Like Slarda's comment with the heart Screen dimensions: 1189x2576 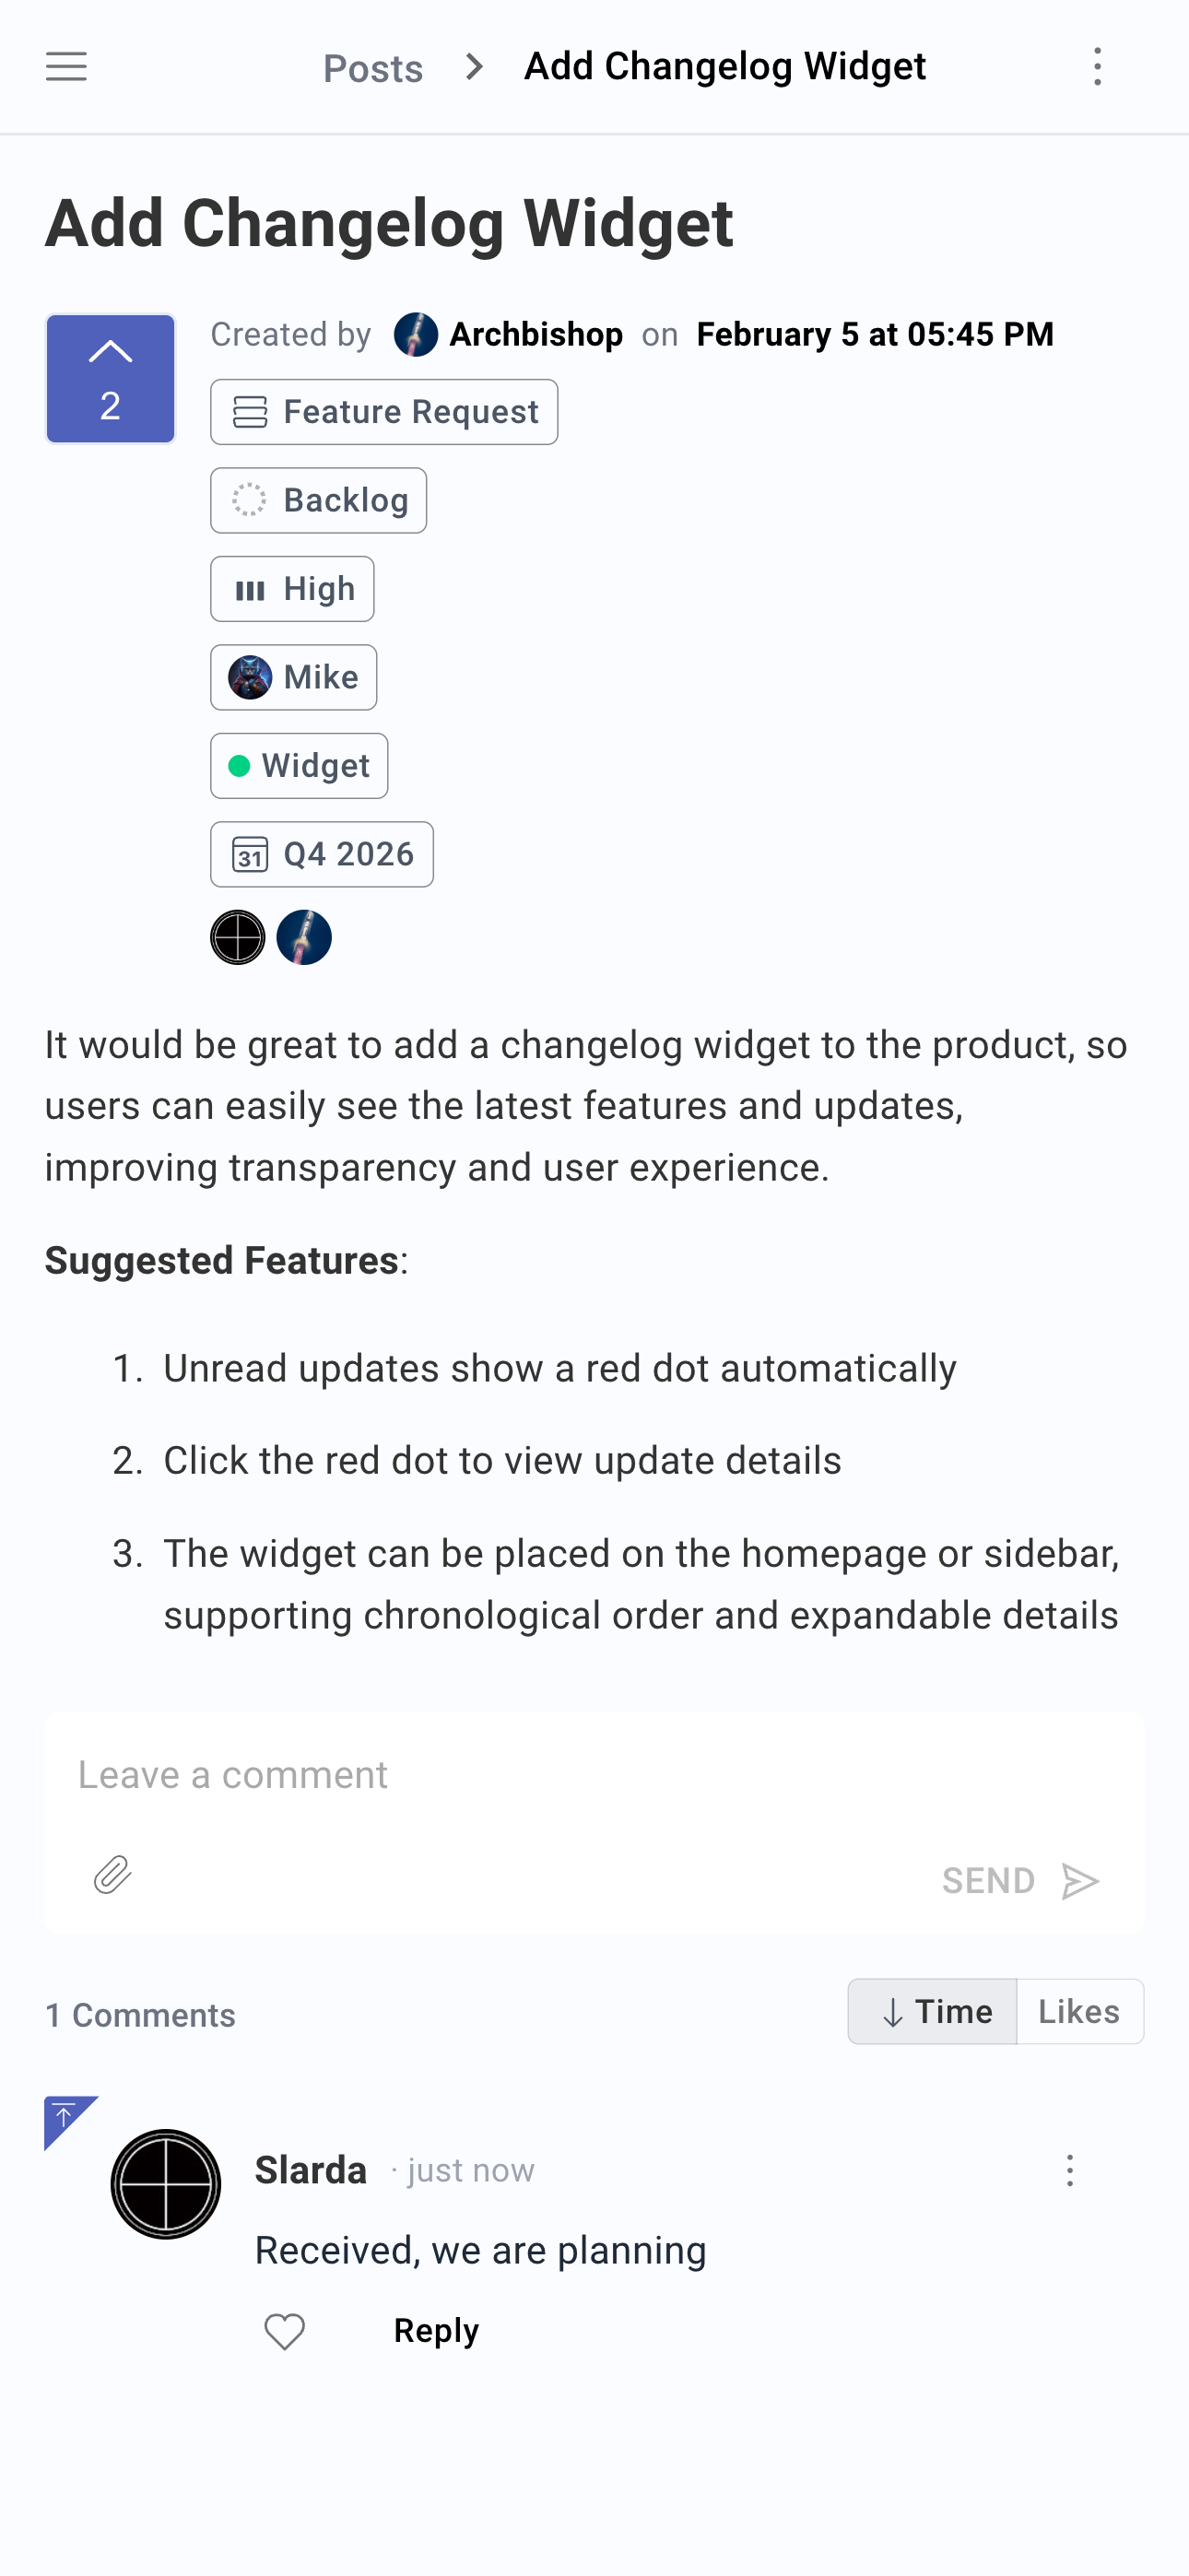click(284, 2332)
